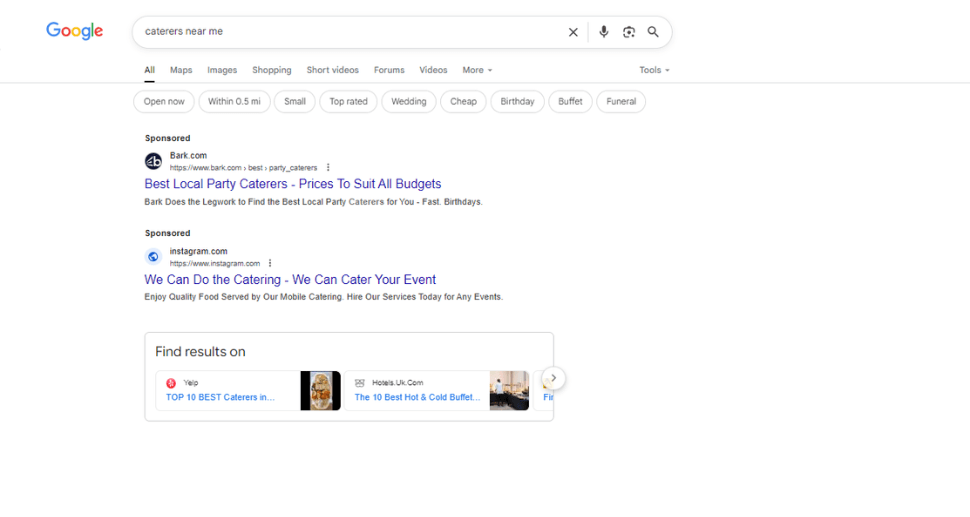The image size is (970, 517).
Task: Start voice search with microphone icon
Action: coord(603,32)
